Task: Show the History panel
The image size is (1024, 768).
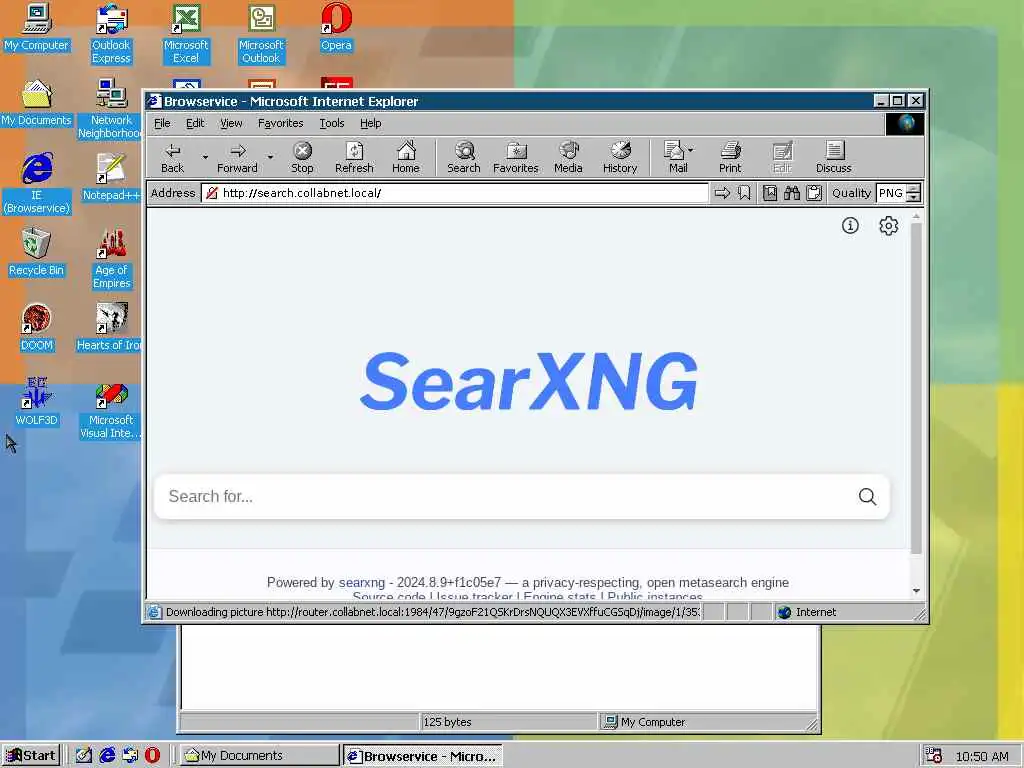Action: point(620,157)
